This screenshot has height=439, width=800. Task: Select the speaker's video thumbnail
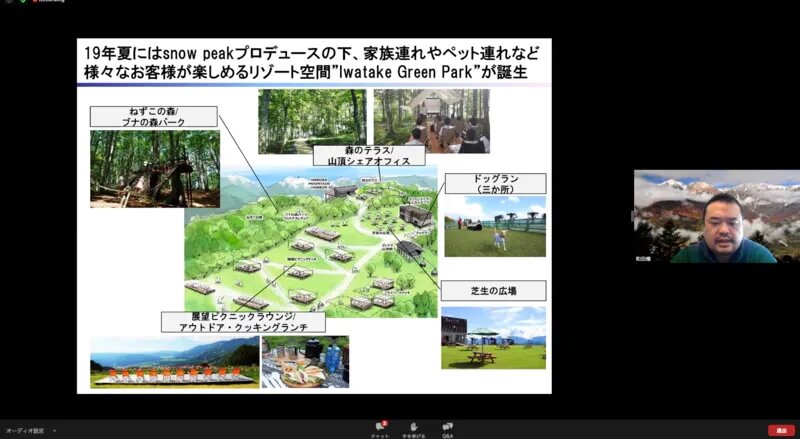coord(717,216)
